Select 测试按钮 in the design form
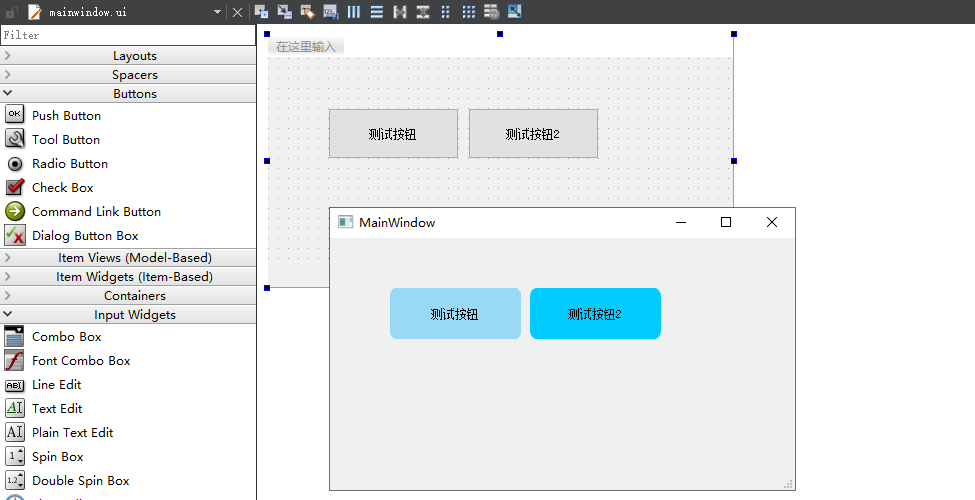975x500 pixels. click(x=394, y=134)
